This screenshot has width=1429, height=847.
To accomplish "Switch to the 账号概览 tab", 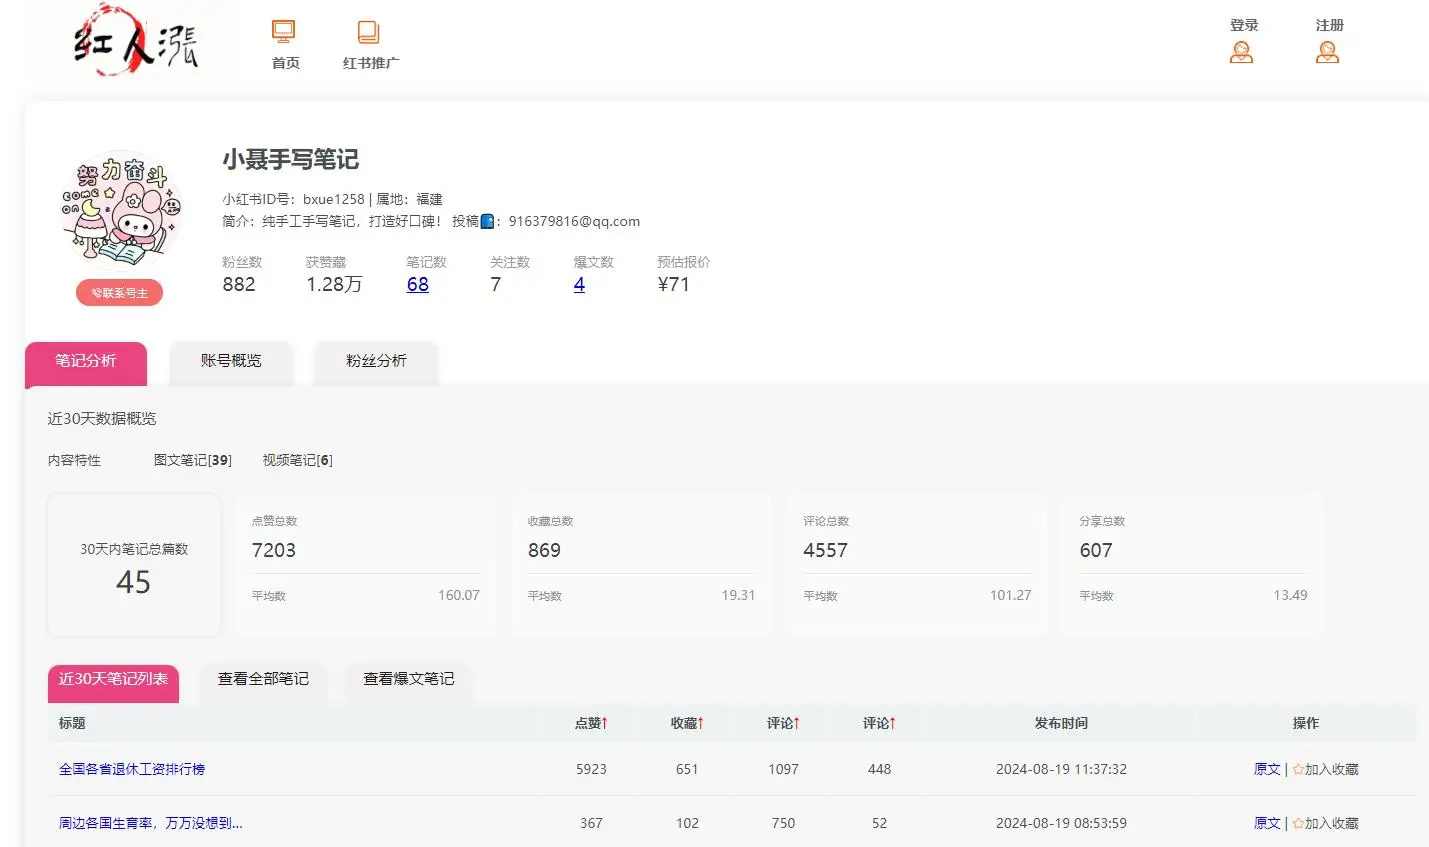I will pos(230,362).
